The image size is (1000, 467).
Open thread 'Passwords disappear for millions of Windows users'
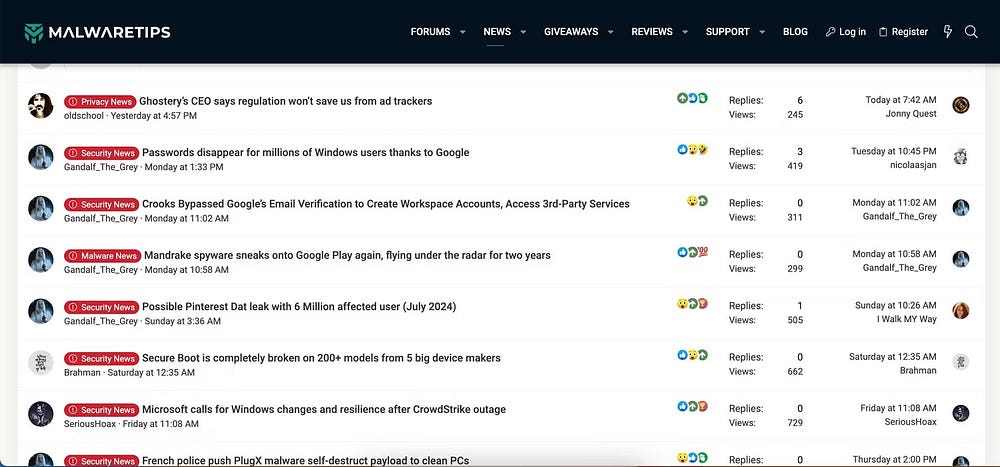[x=305, y=153]
